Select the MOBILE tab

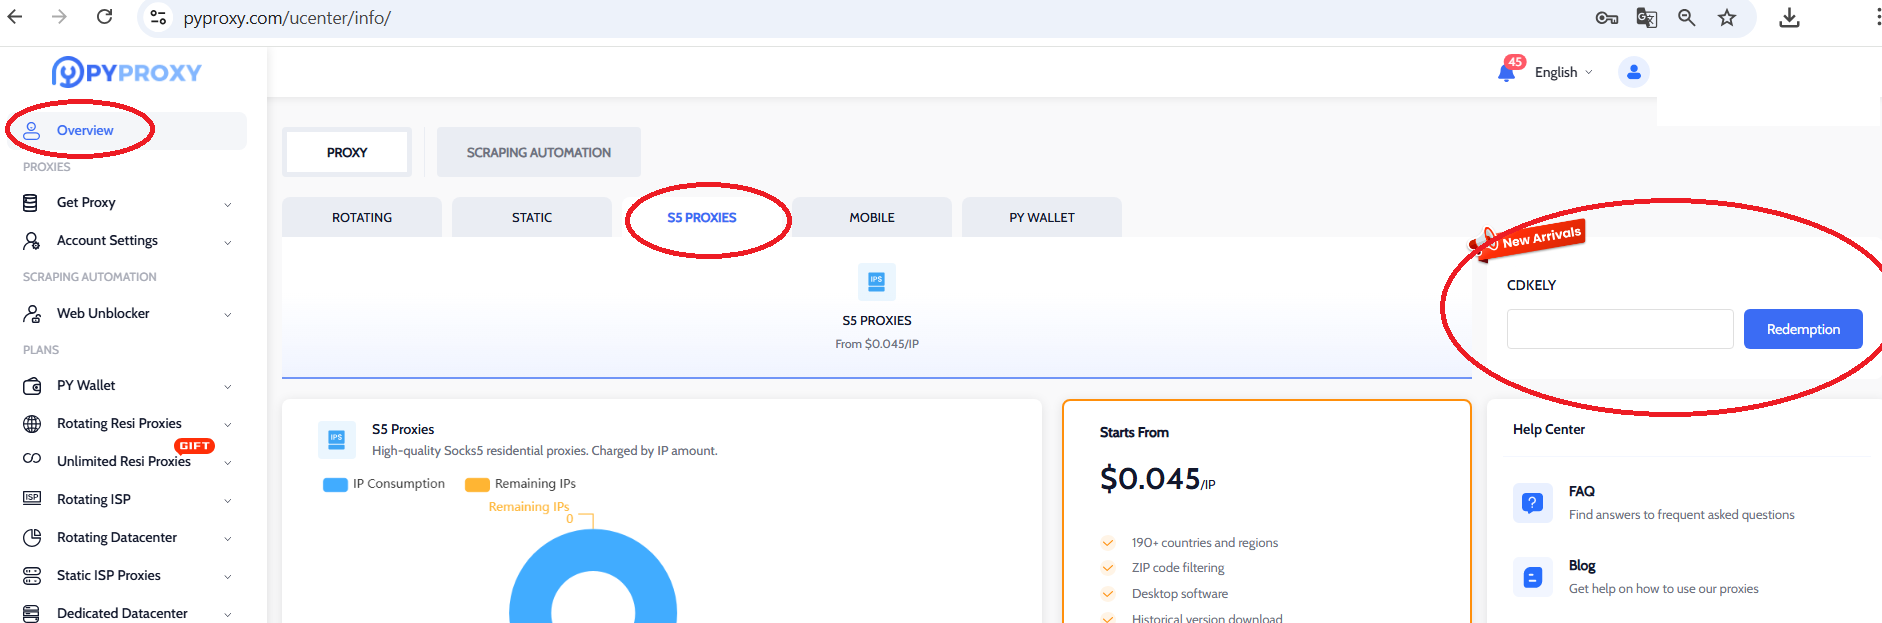coord(872,217)
